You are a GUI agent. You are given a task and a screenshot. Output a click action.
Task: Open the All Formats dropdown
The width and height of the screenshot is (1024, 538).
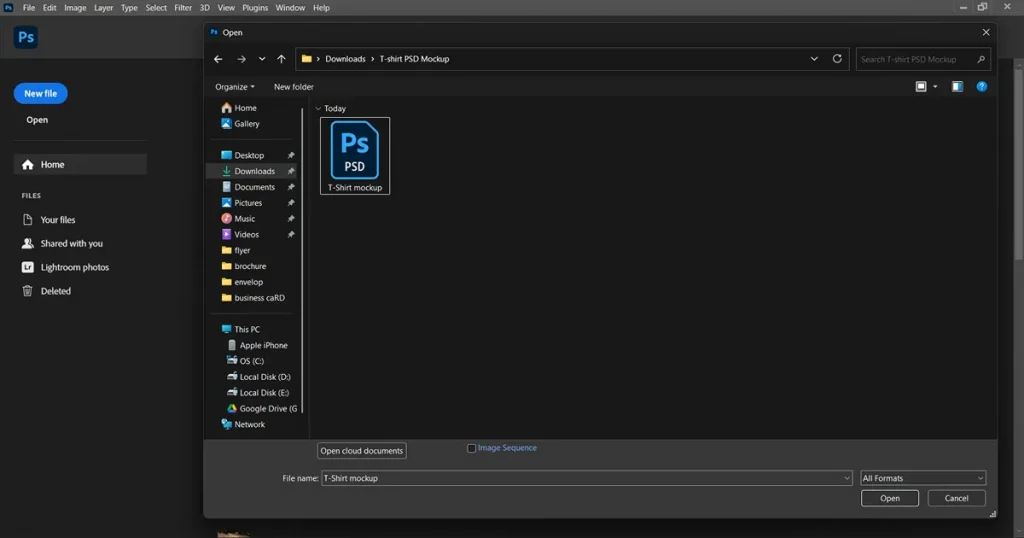tap(923, 478)
